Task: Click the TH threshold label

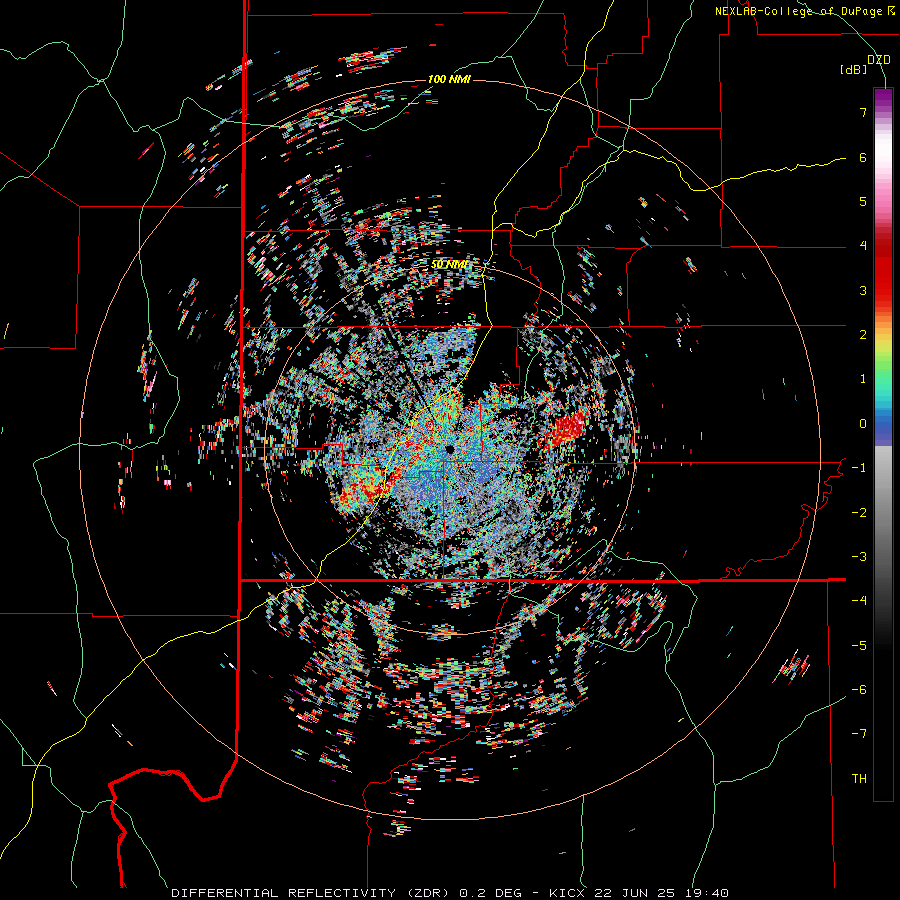Action: pos(859,779)
